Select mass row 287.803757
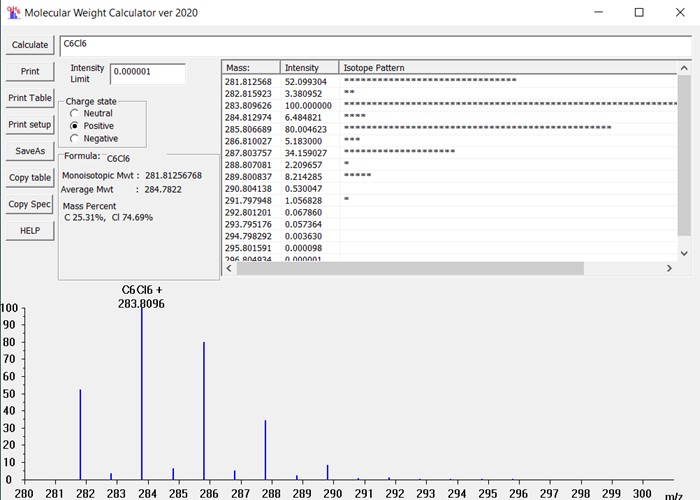Viewport: 700px width, 500px height. point(450,153)
